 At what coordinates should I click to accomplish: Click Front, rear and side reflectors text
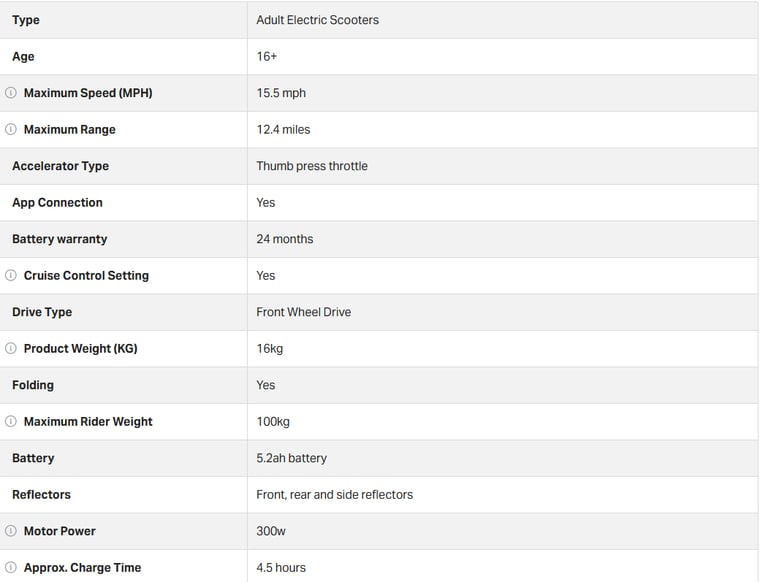coord(335,495)
